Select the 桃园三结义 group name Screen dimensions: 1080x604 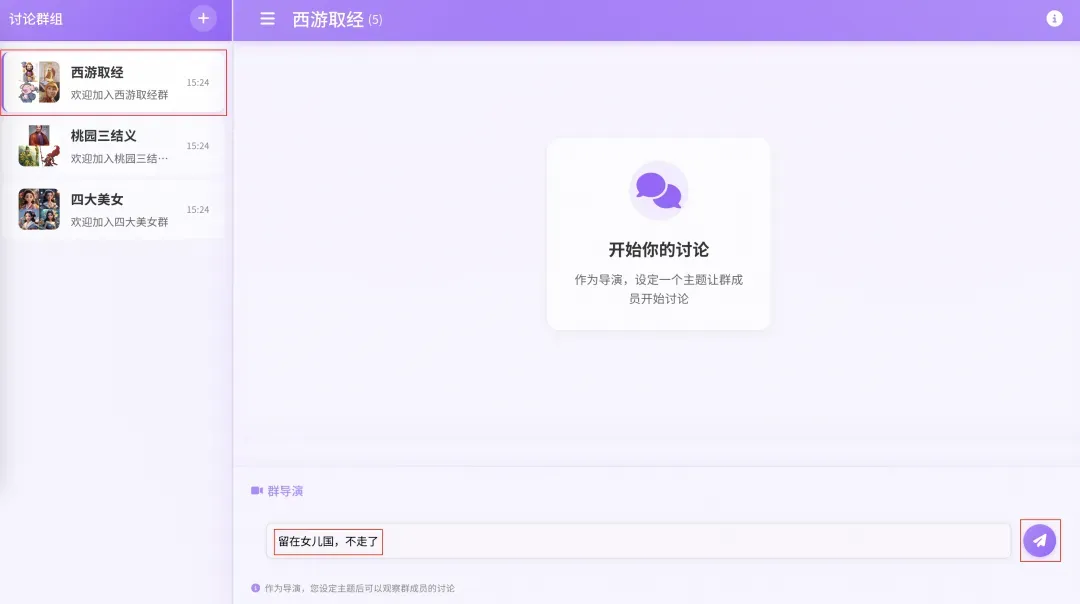(103, 136)
